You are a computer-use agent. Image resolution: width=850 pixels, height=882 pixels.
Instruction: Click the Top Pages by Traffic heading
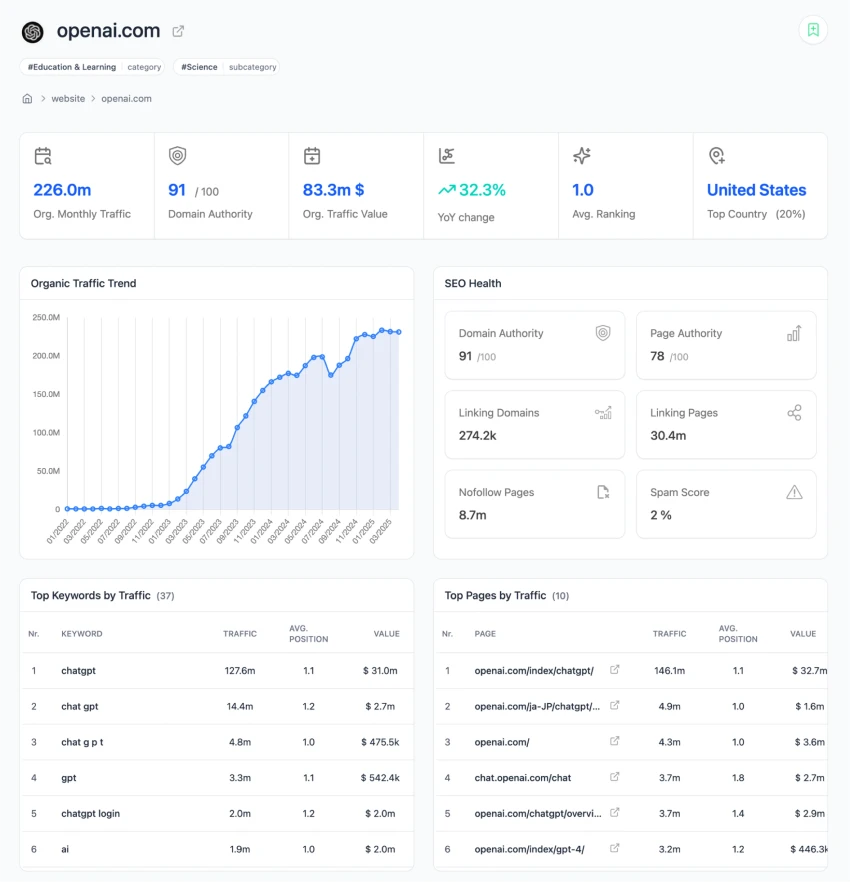pos(495,595)
